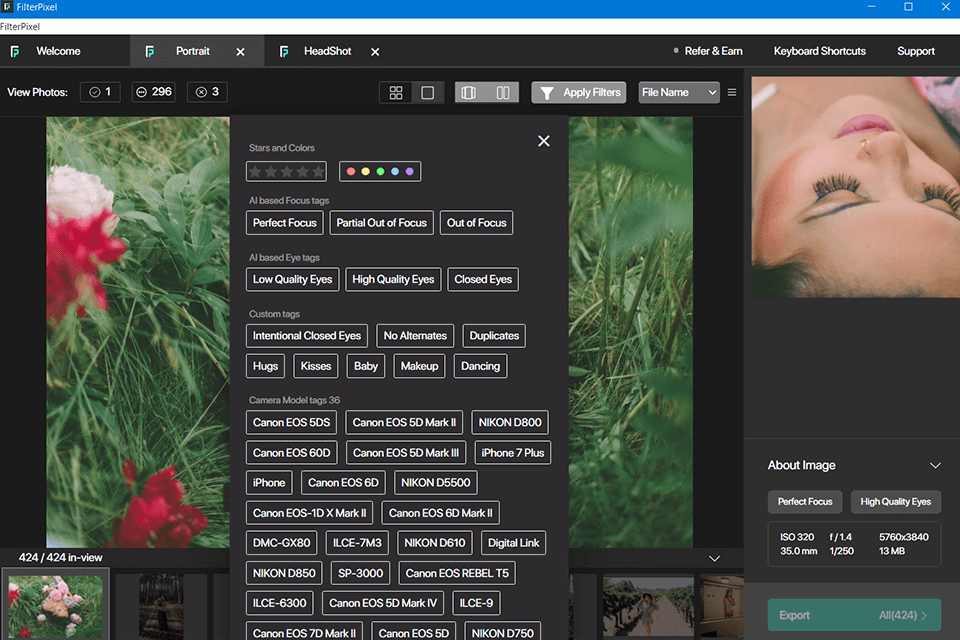Filter by Canon EOS 5DS camera

(291, 423)
